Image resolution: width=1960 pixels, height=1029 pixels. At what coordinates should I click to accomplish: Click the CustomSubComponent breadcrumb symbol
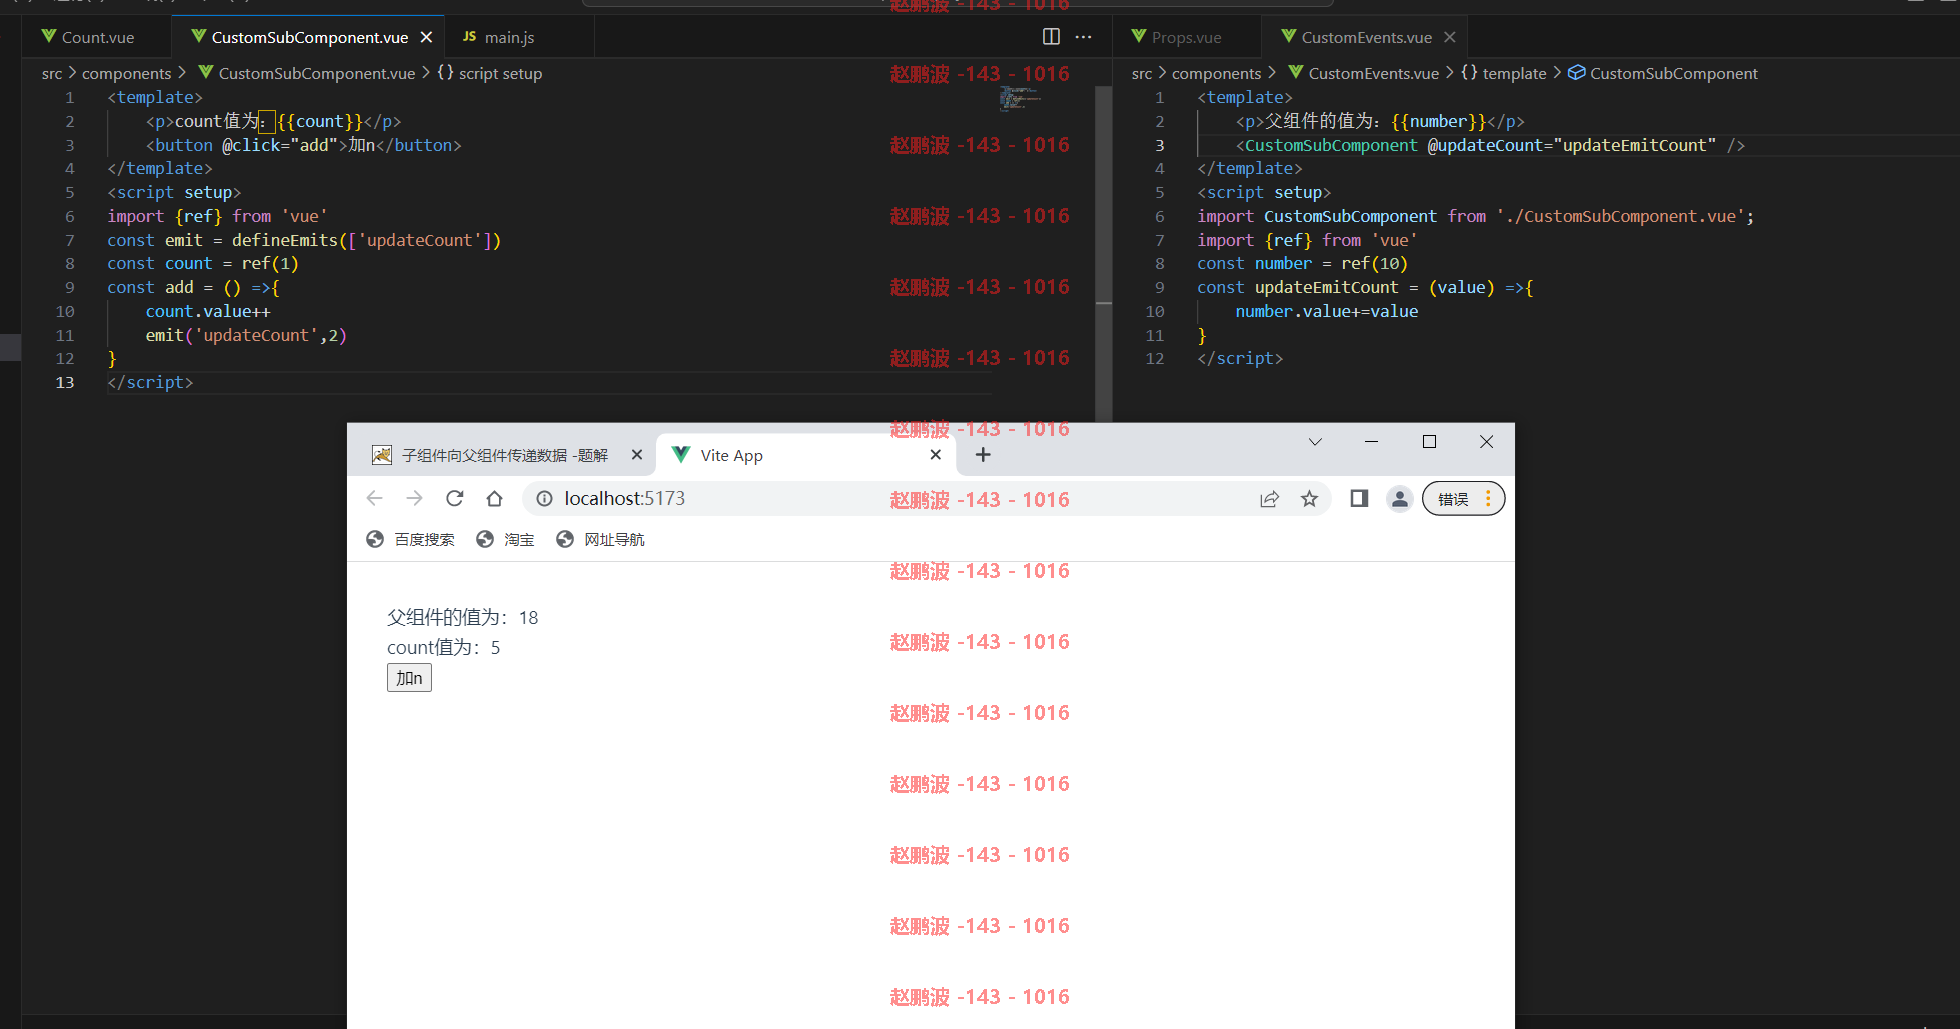click(x=1663, y=73)
